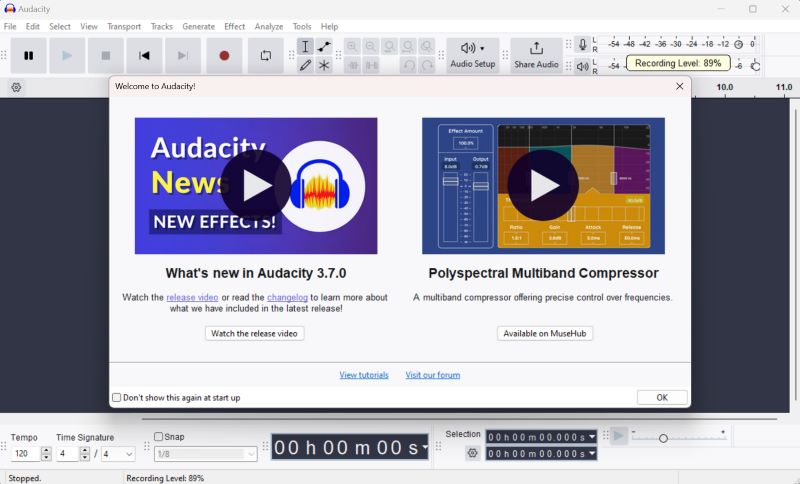Click the Trim audio outside selection icon
The height and width of the screenshot is (484, 800).
coord(352,65)
